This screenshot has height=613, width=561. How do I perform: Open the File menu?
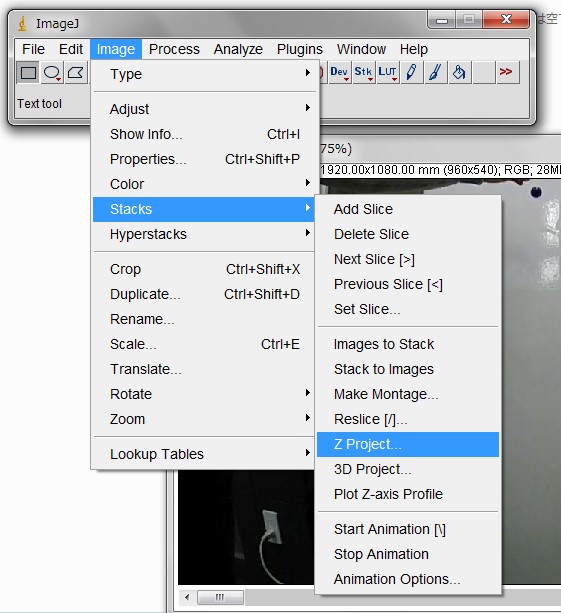point(33,49)
